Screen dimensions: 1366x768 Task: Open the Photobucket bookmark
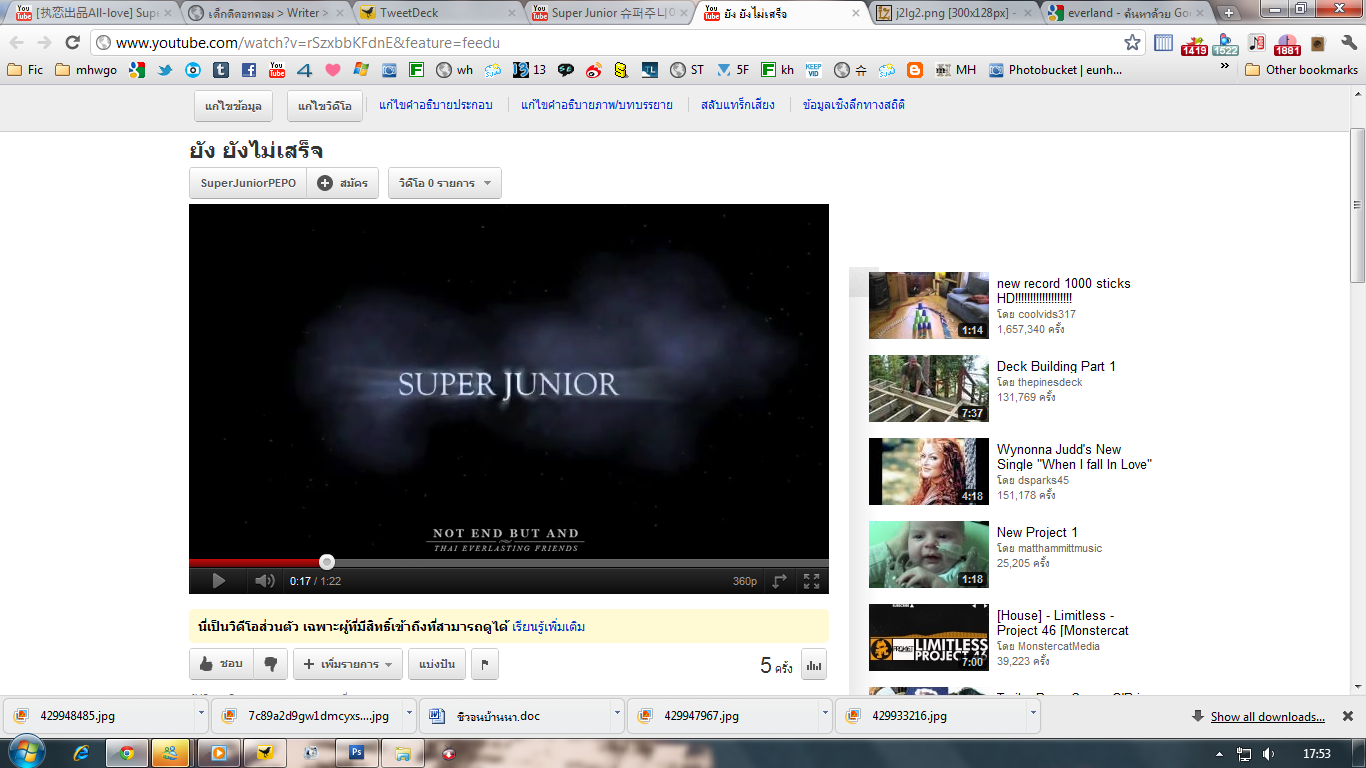click(1055, 70)
